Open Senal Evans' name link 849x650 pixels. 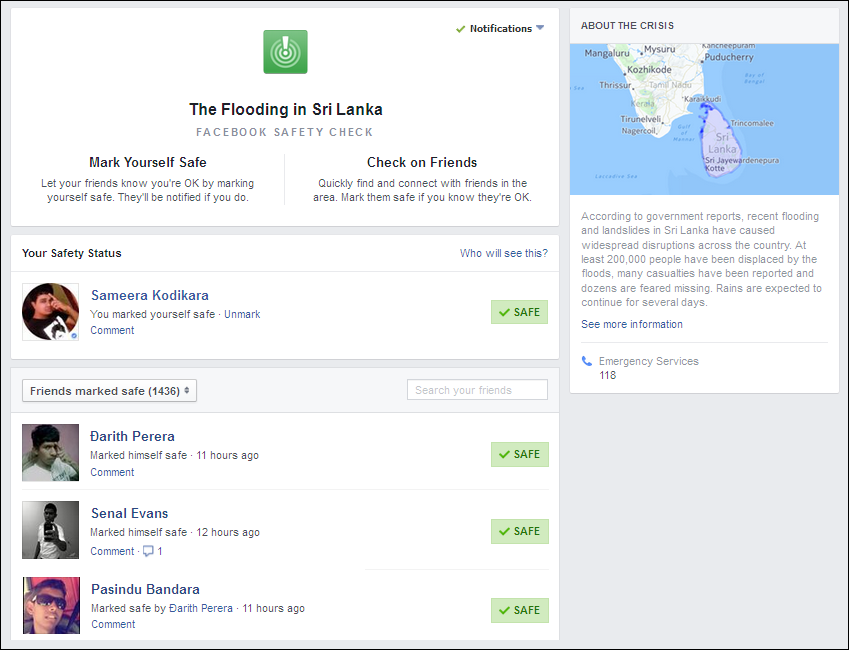click(x=130, y=513)
